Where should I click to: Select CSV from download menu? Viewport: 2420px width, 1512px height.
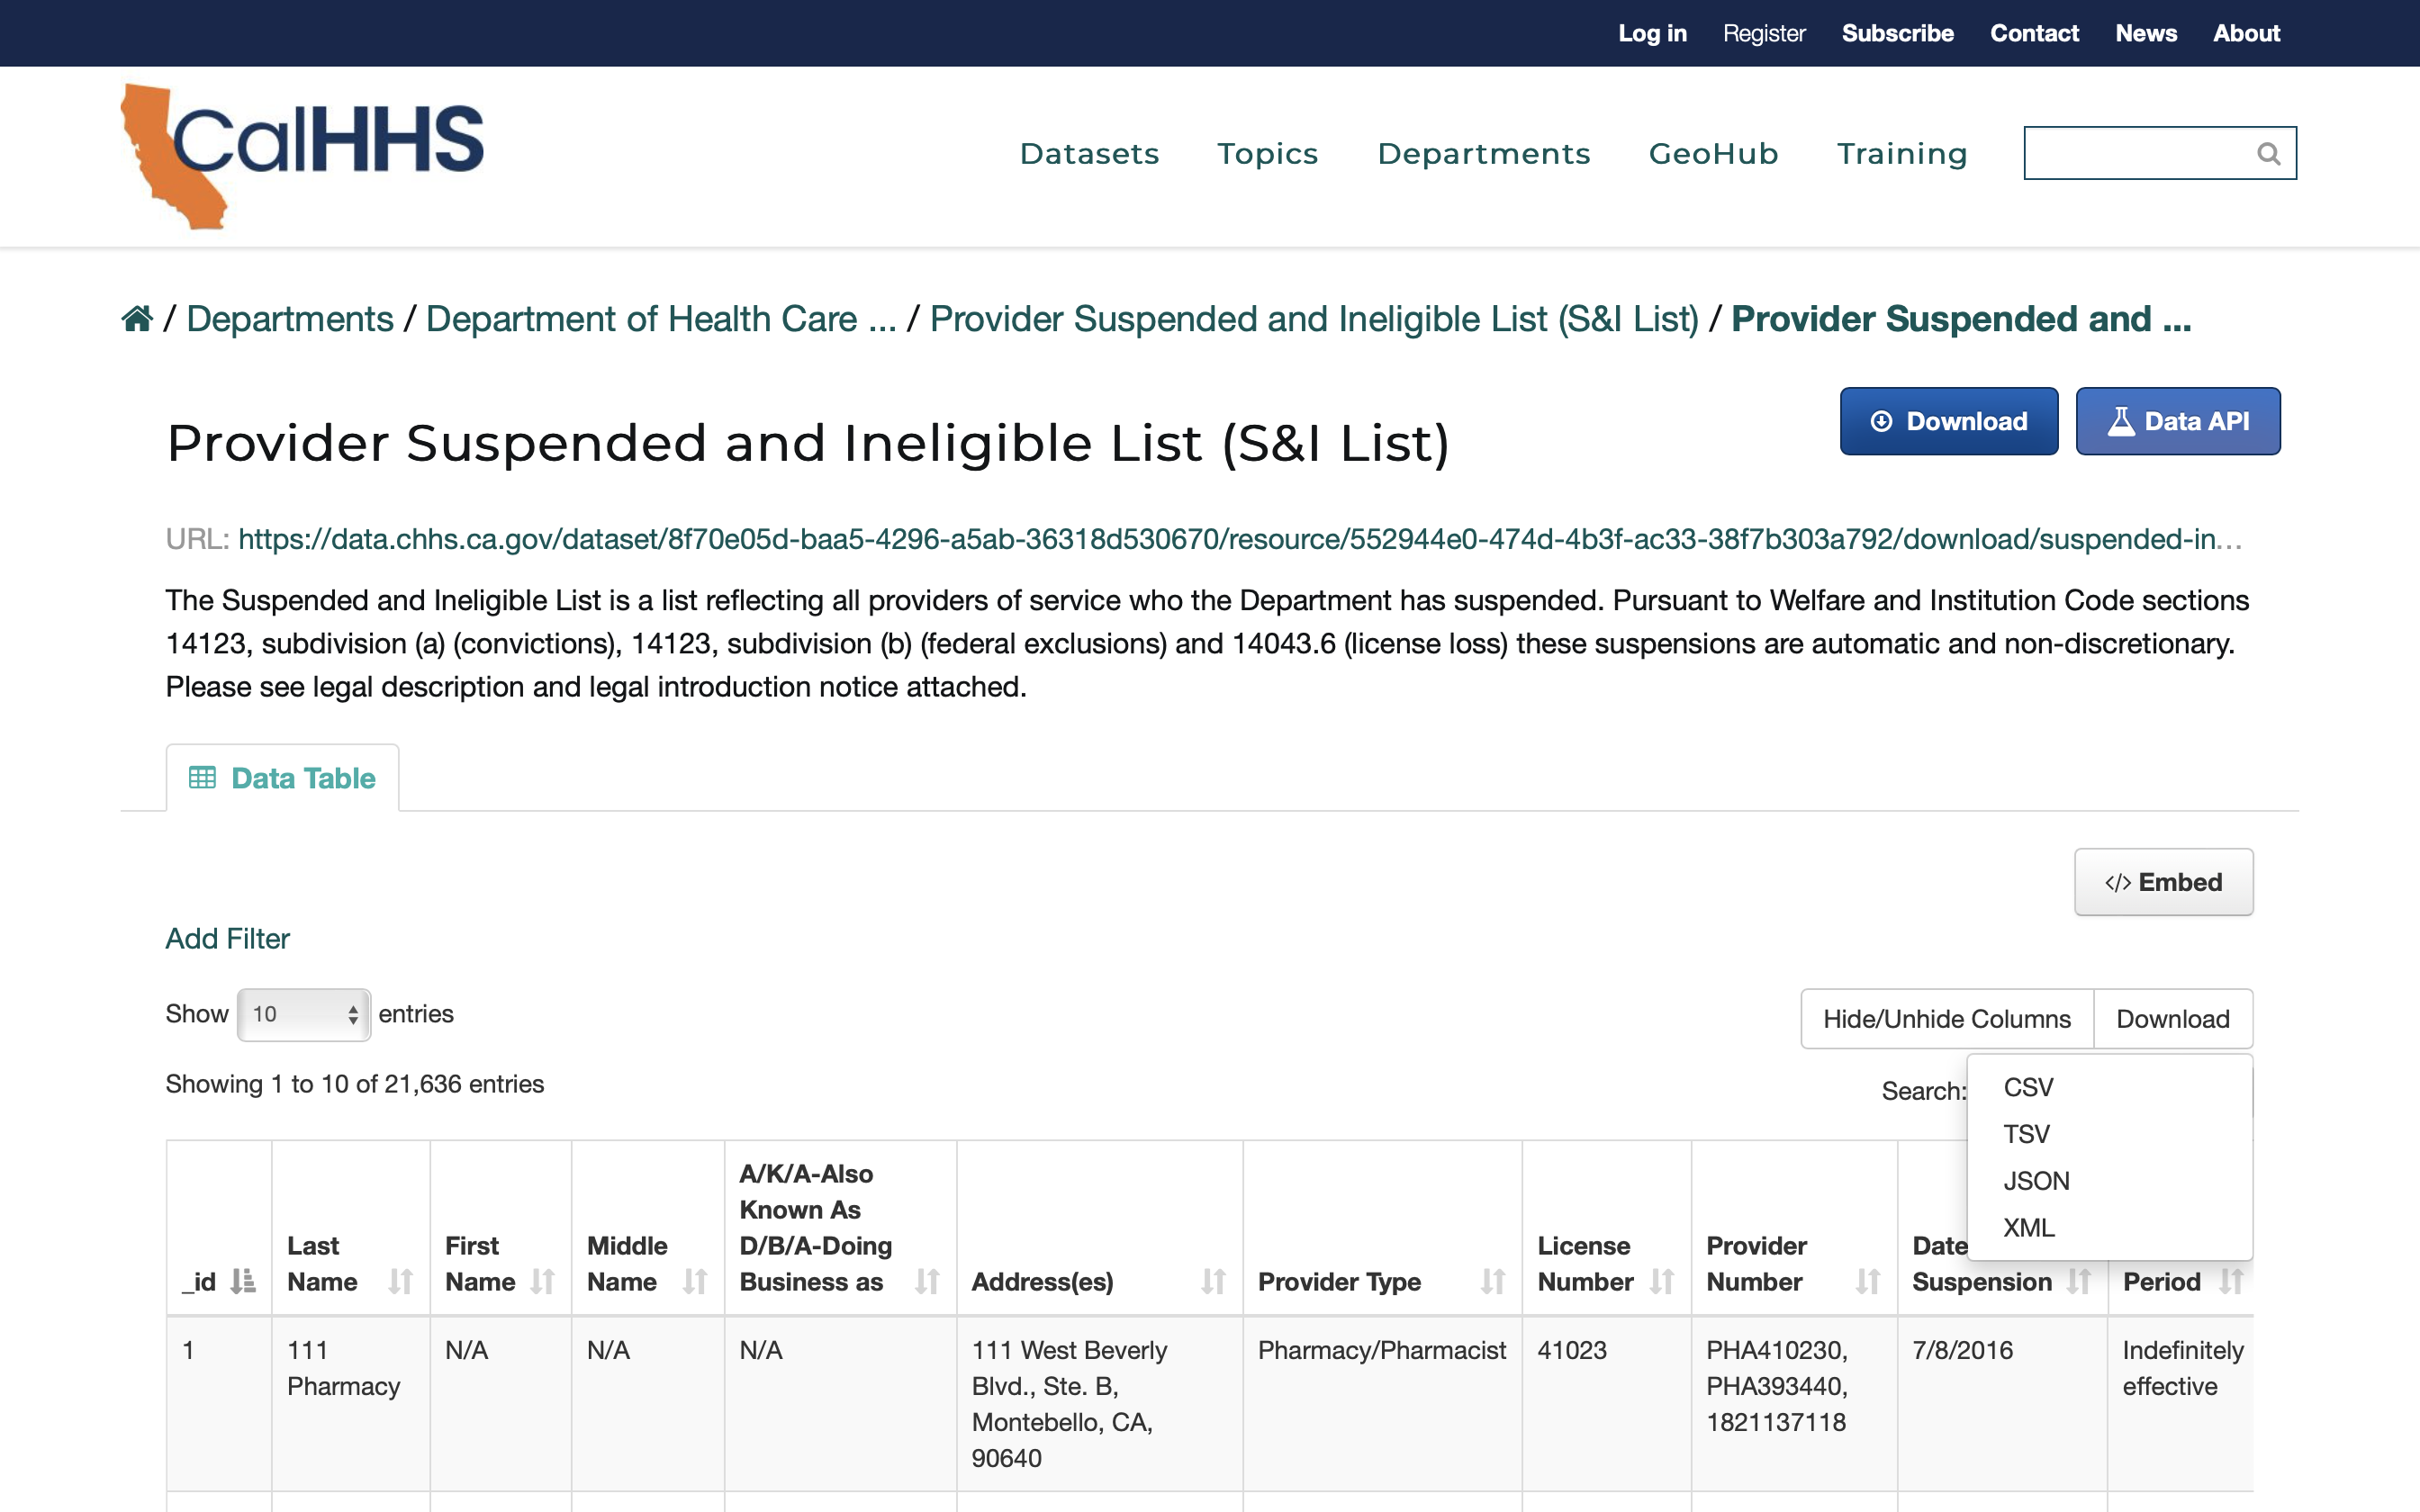[2028, 1087]
